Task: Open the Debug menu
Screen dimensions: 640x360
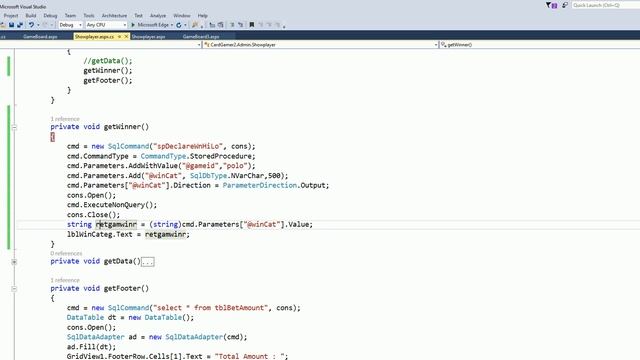Action: point(50,16)
